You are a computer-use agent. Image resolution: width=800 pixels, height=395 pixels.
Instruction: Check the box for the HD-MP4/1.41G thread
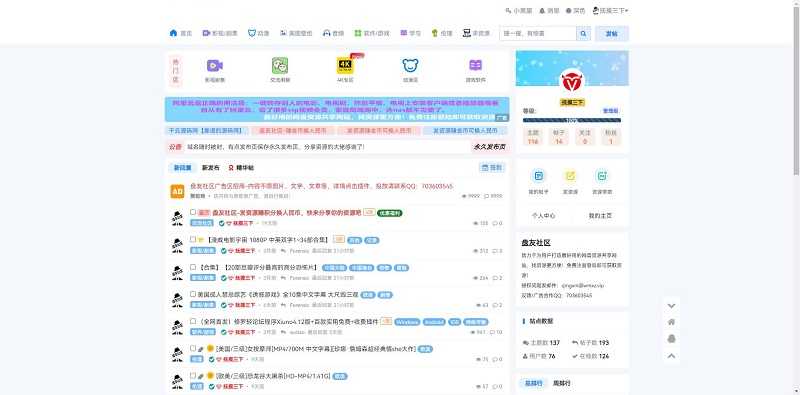193,375
